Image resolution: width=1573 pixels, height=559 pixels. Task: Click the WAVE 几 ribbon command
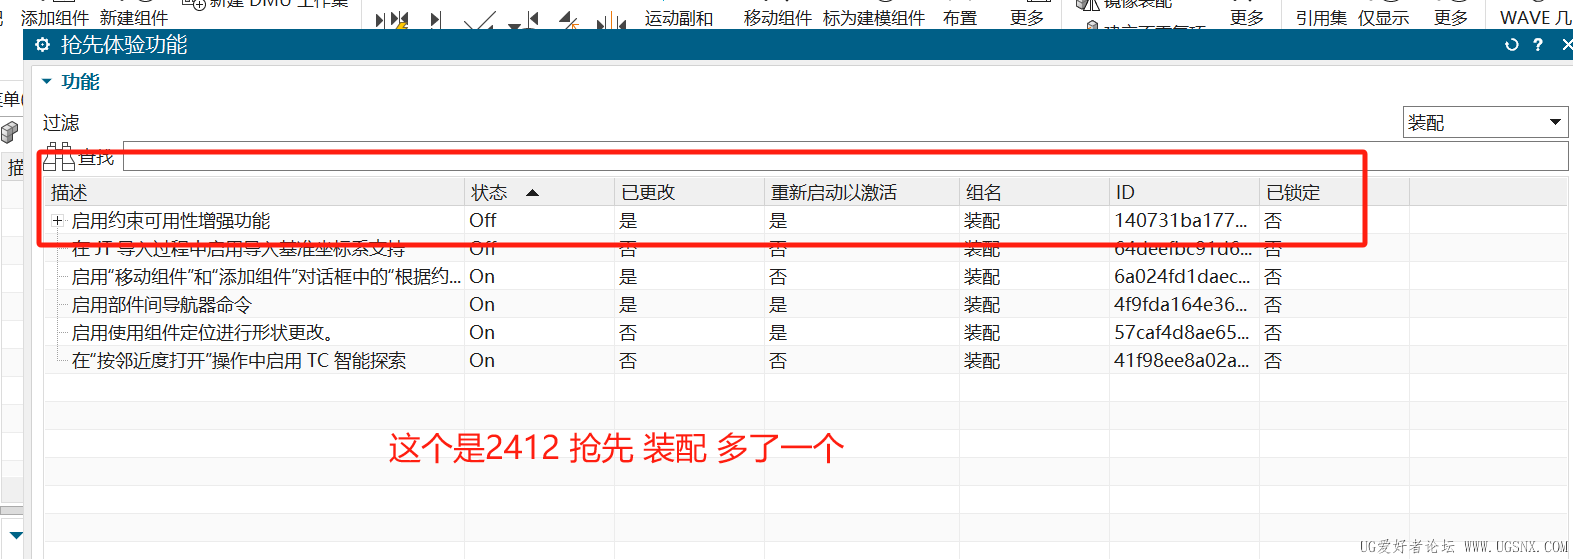click(1536, 18)
